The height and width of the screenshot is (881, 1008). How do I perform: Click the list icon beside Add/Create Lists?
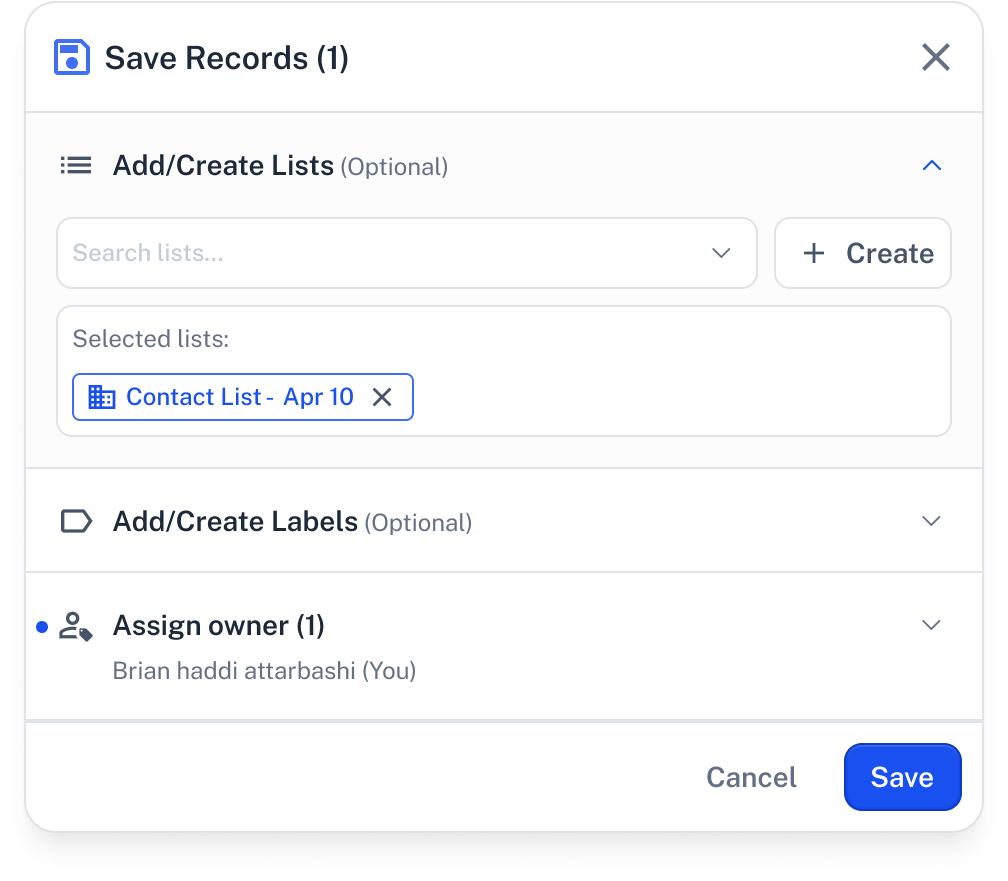tap(76, 165)
